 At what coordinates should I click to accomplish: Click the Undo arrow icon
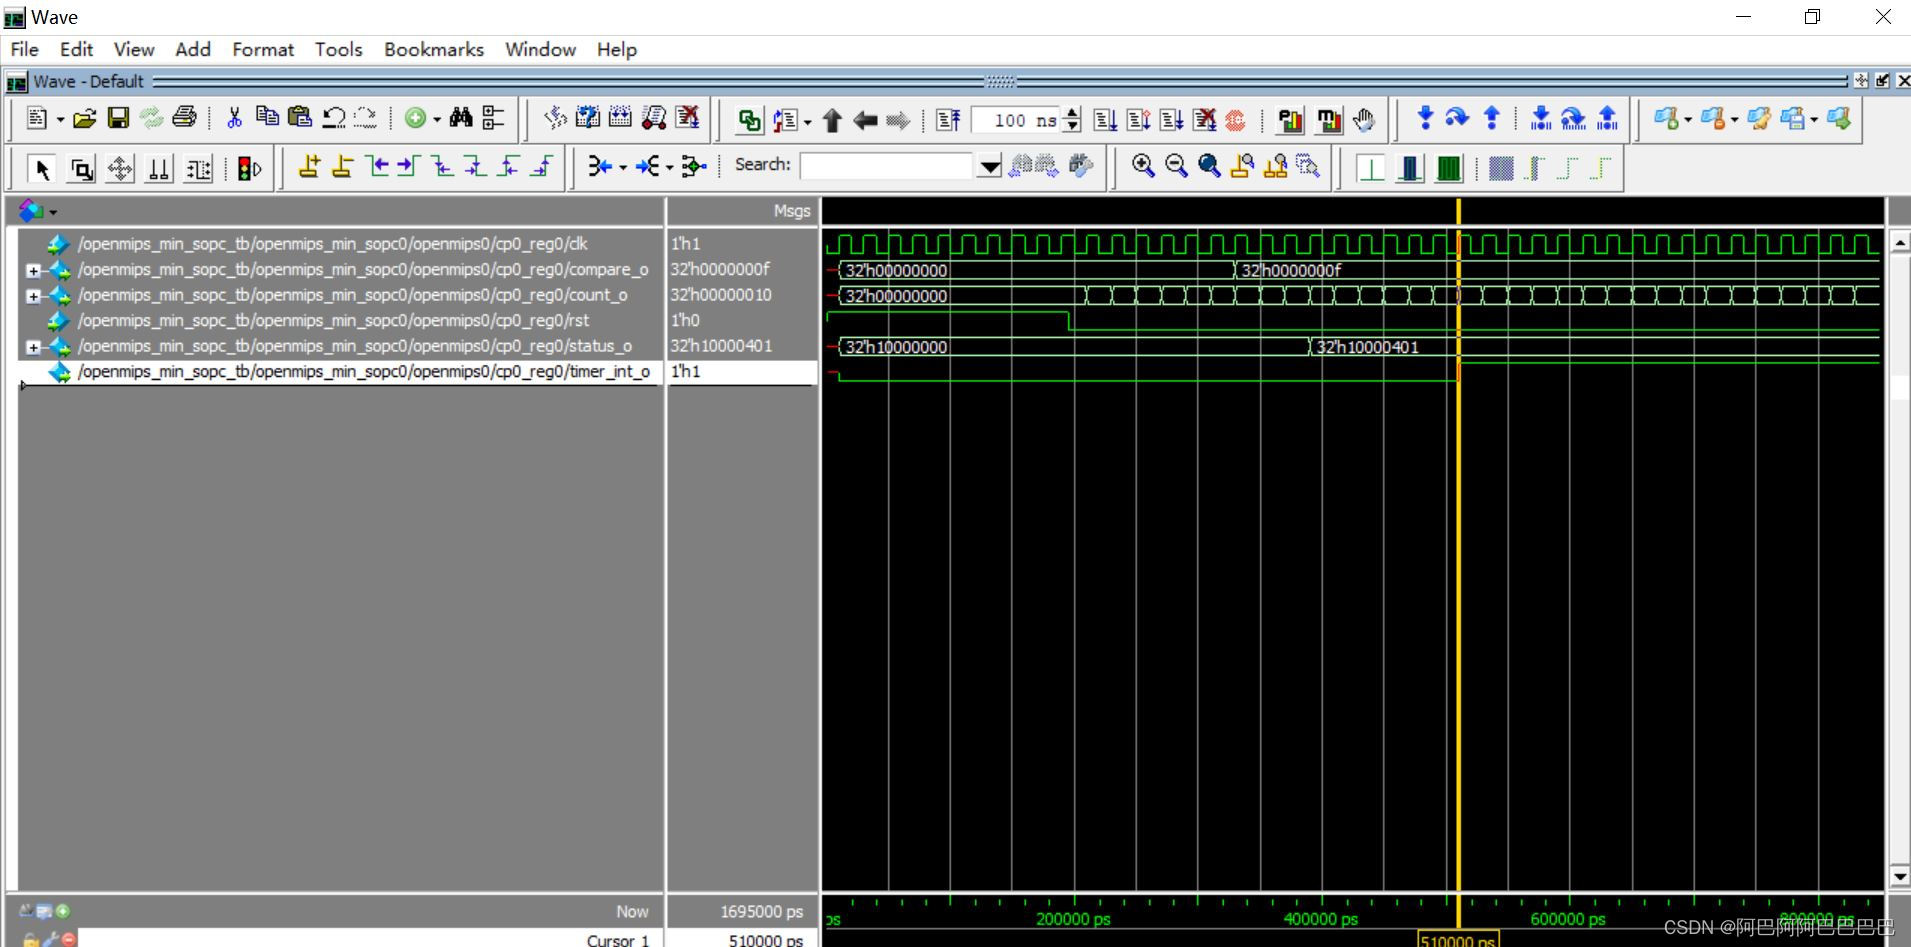[334, 118]
